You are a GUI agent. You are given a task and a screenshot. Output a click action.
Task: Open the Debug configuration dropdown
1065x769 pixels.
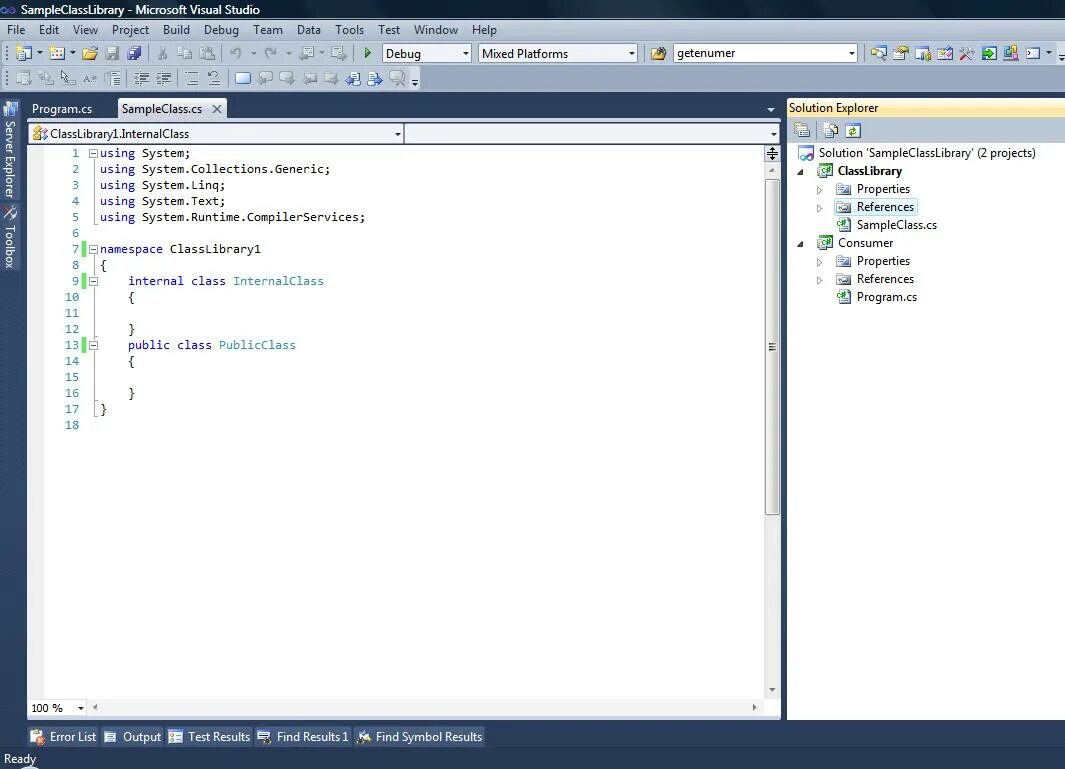[x=465, y=53]
